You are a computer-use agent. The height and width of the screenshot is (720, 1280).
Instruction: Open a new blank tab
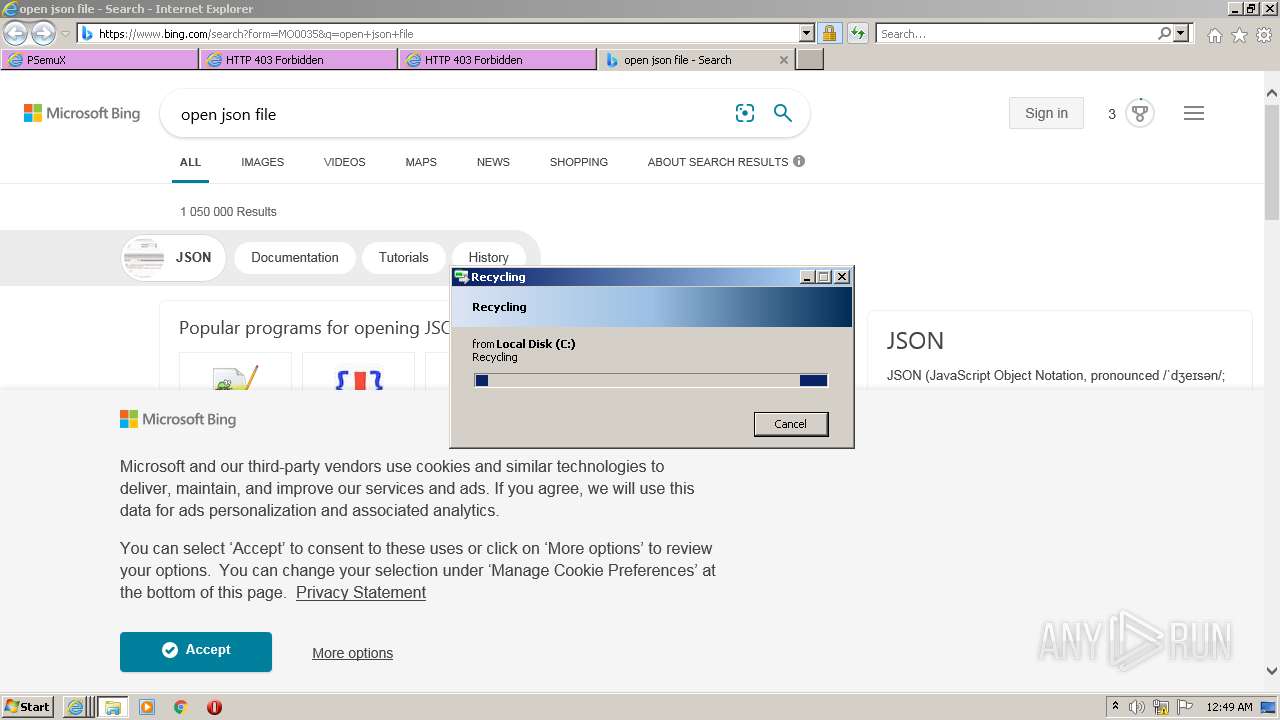pyautogui.click(x=810, y=60)
